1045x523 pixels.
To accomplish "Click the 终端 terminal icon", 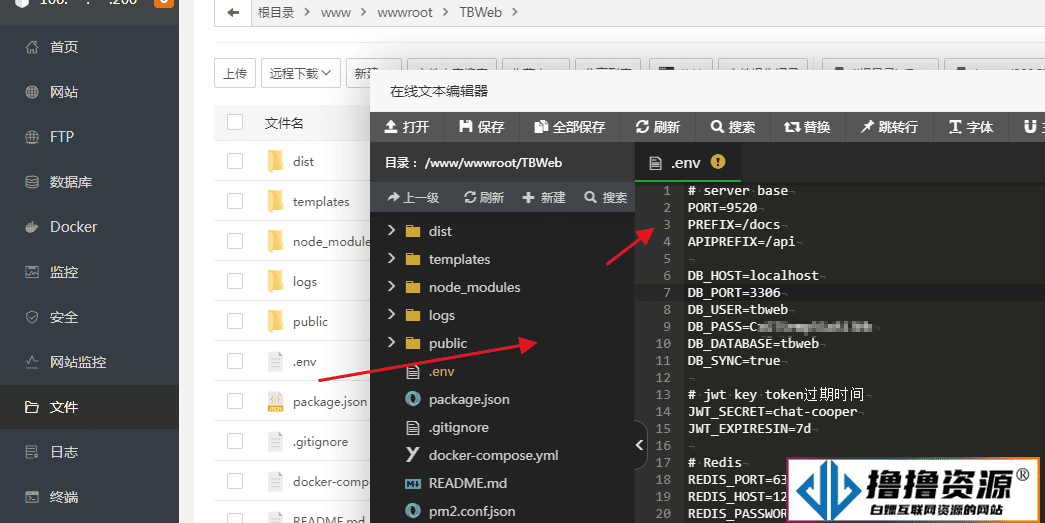I will point(31,497).
